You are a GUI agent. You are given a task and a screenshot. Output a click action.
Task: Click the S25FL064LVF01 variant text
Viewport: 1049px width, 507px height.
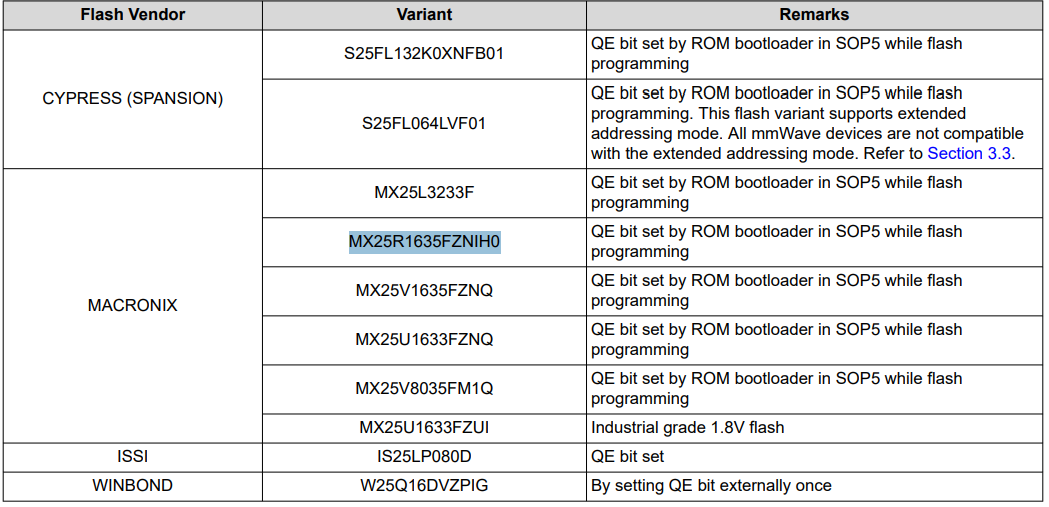pos(424,124)
